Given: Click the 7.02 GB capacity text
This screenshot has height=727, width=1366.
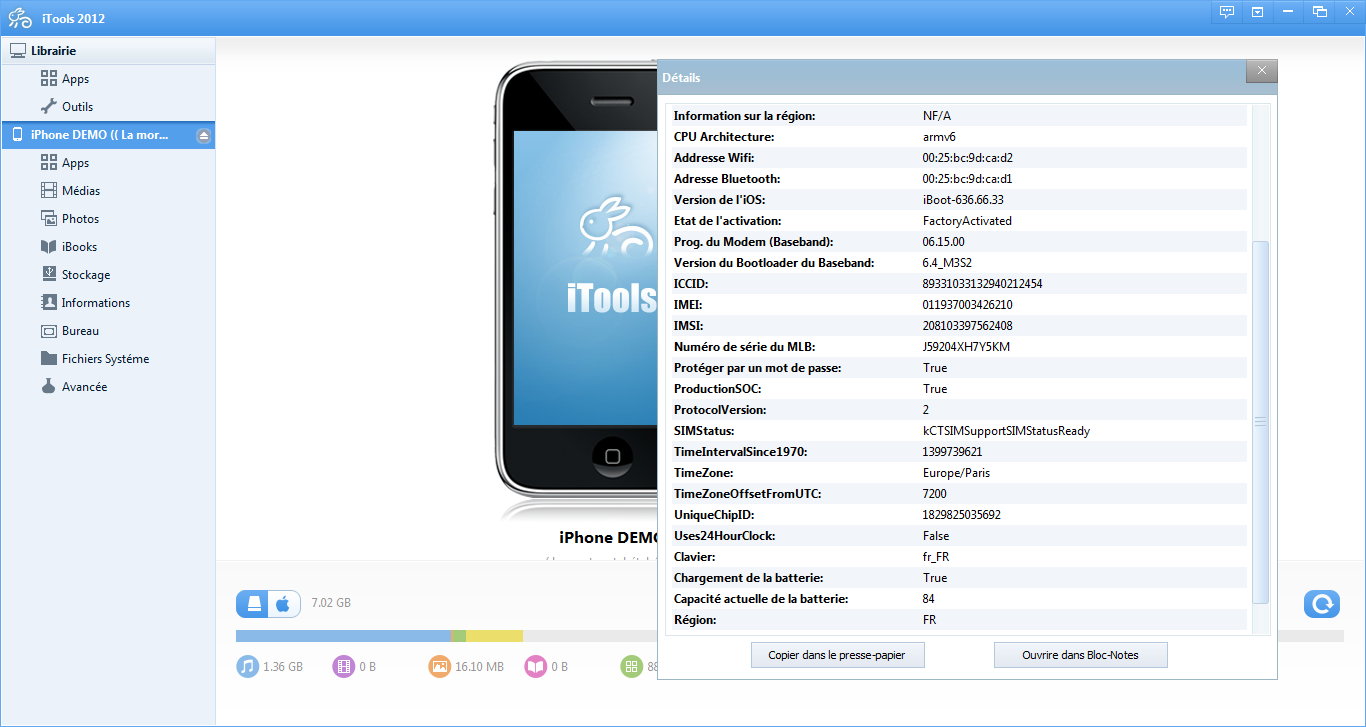Looking at the screenshot, I should tap(331, 603).
